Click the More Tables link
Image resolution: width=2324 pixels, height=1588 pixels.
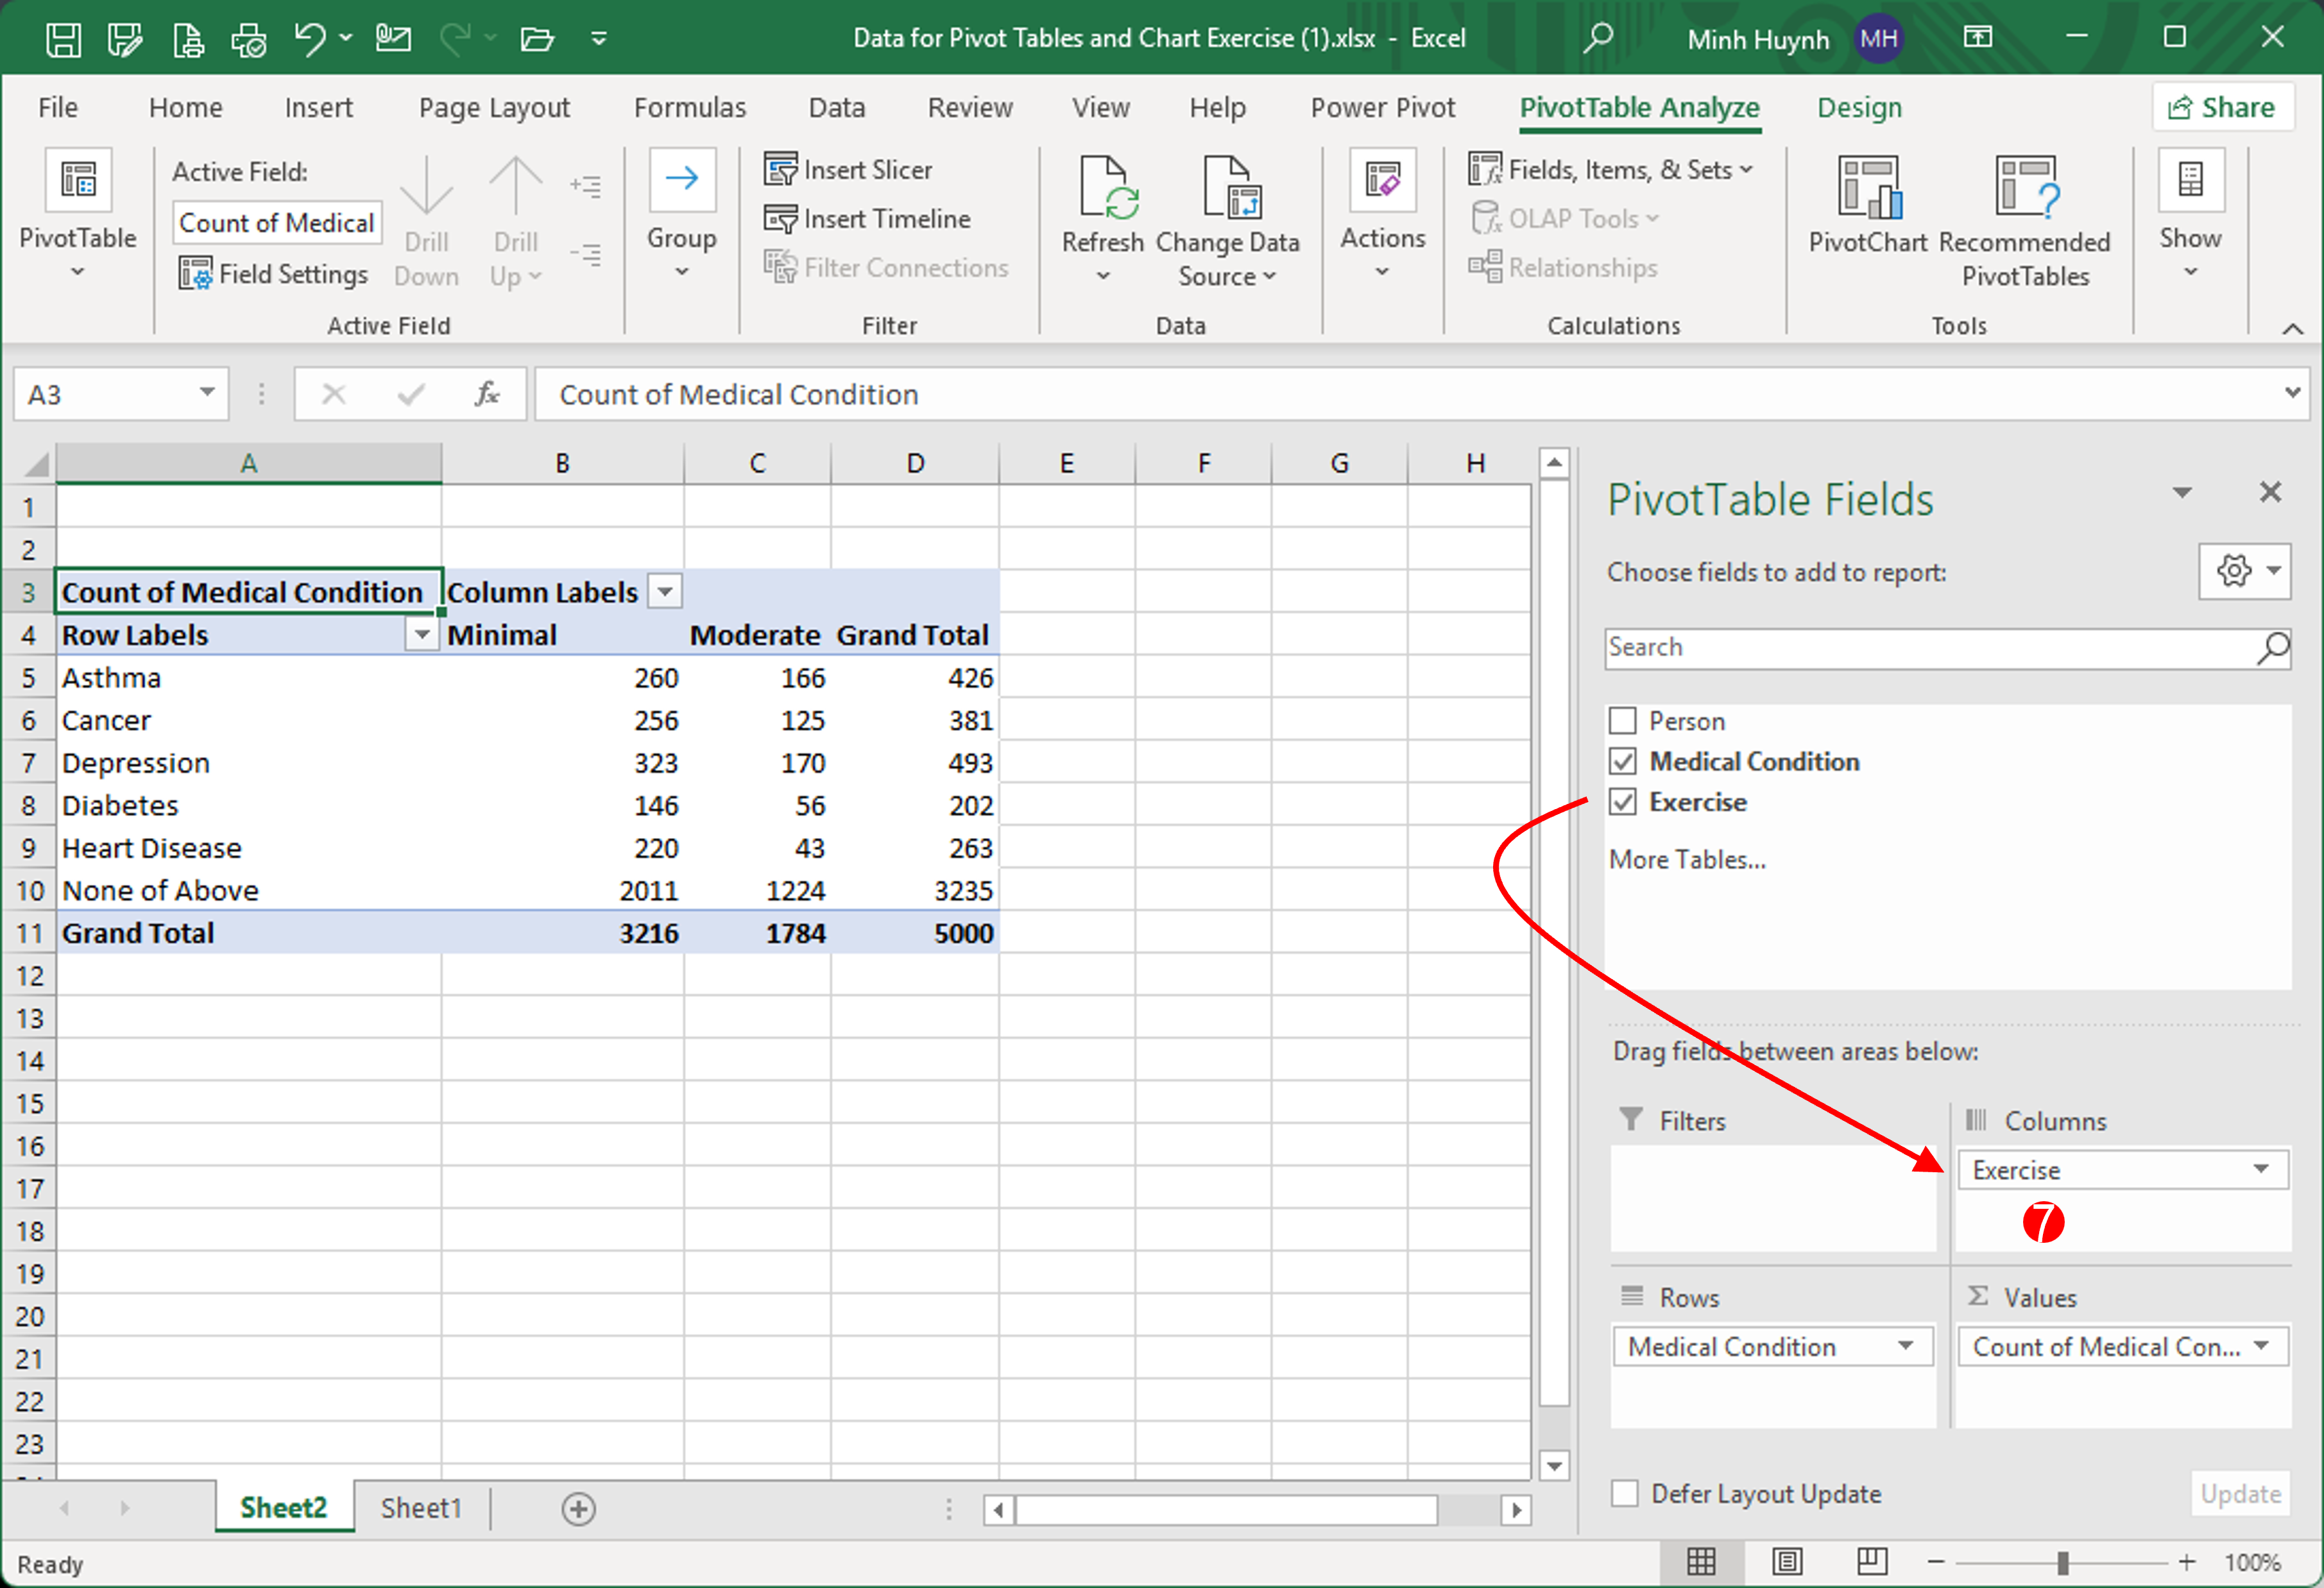pos(1687,860)
